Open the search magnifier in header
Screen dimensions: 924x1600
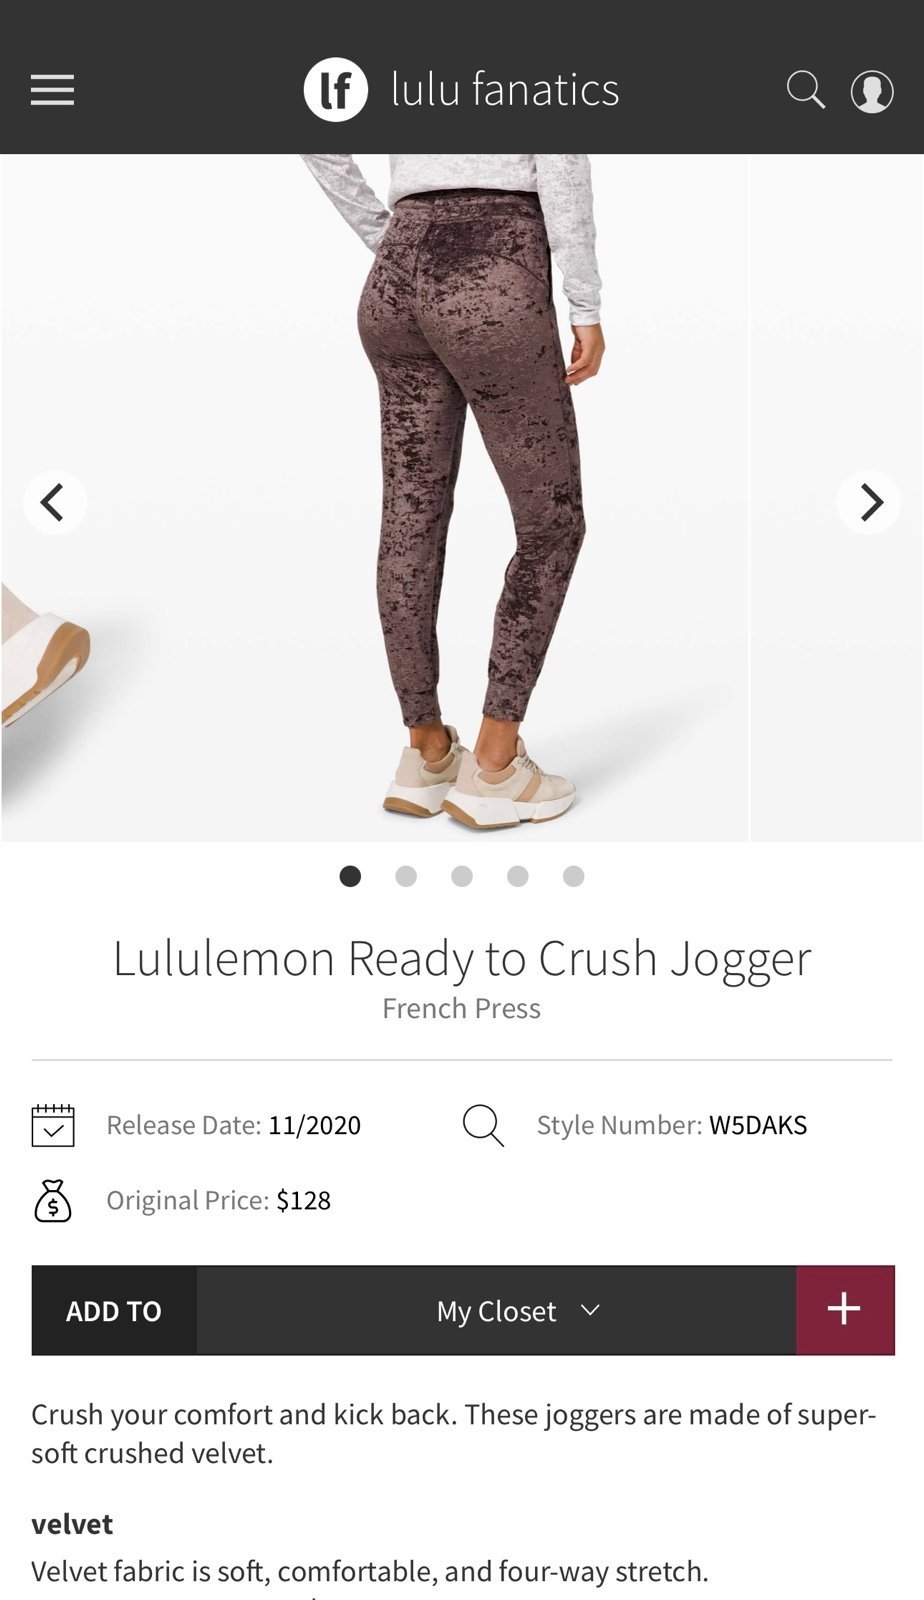click(805, 90)
